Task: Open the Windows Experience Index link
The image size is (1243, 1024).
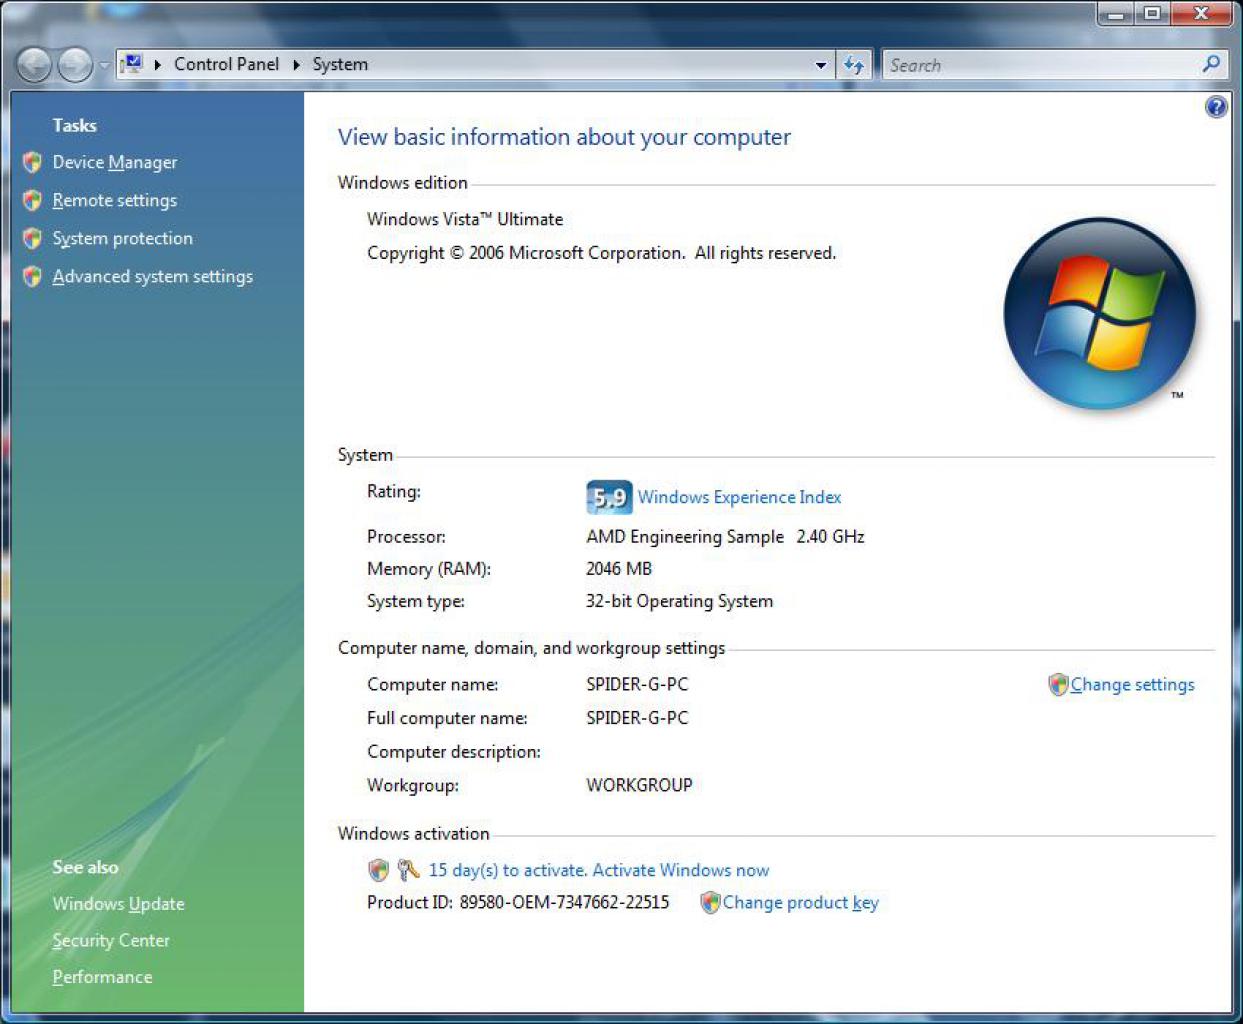Action: point(740,497)
